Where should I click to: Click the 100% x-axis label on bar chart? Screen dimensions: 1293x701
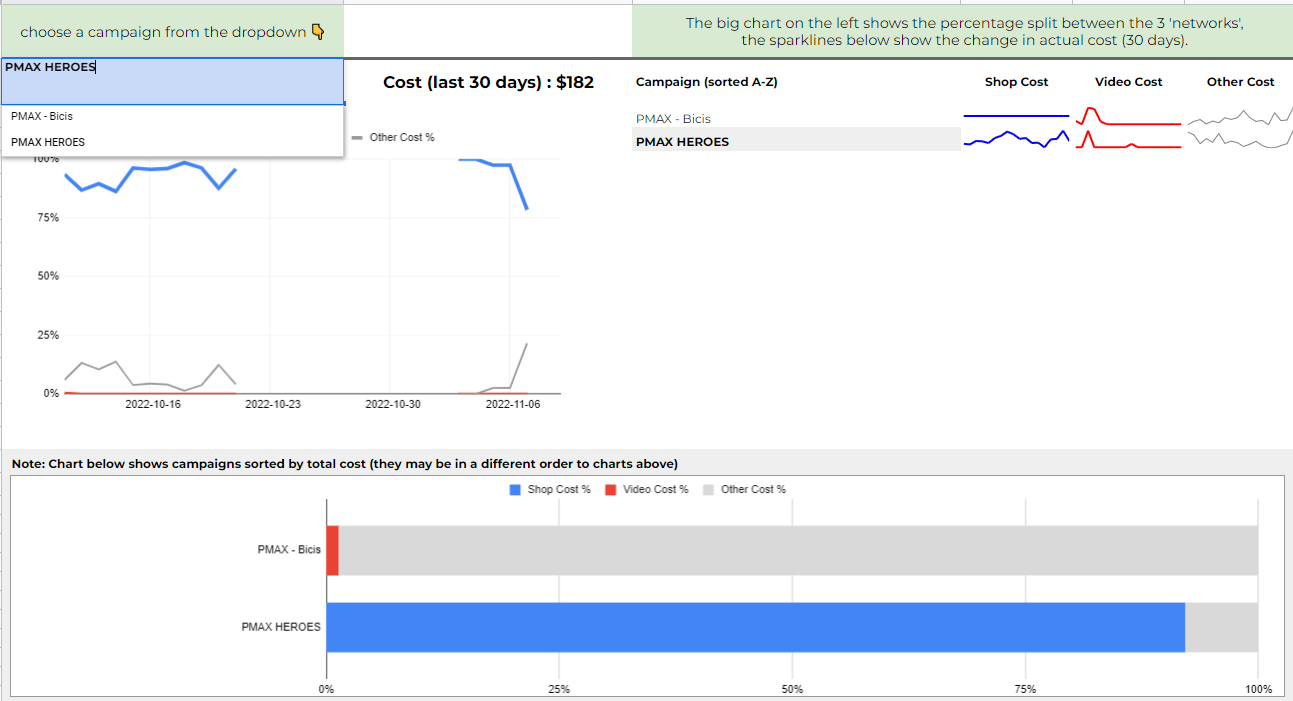click(1258, 689)
